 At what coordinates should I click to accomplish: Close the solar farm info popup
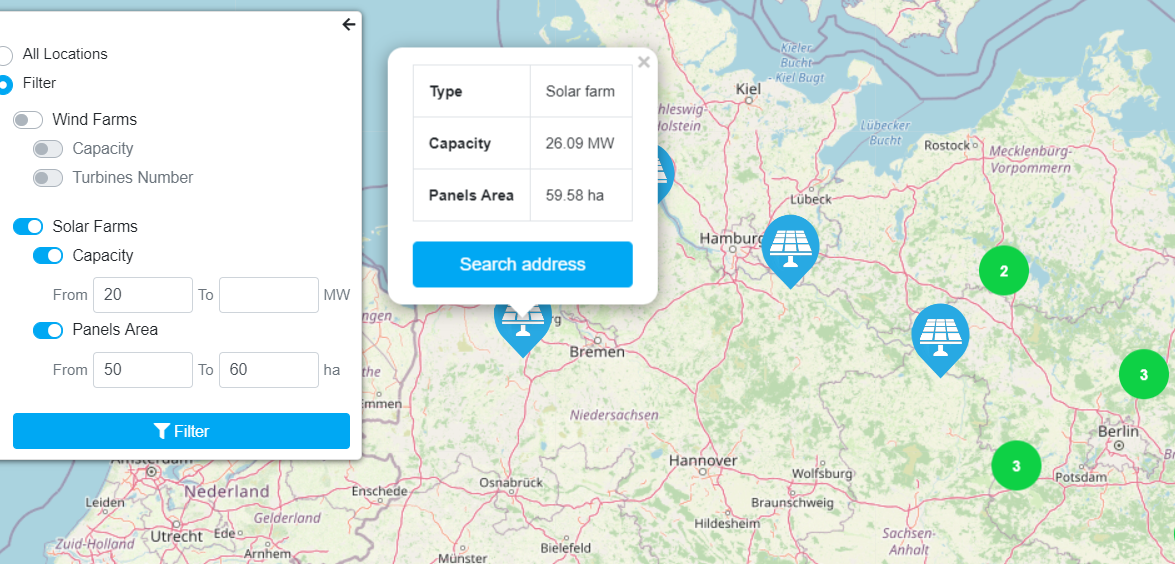click(x=643, y=63)
